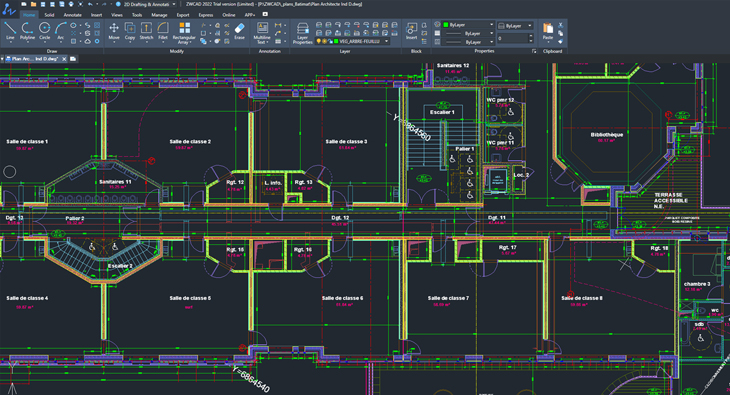Select the Stretch tool
The width and height of the screenshot is (730, 395).
[x=146, y=31]
